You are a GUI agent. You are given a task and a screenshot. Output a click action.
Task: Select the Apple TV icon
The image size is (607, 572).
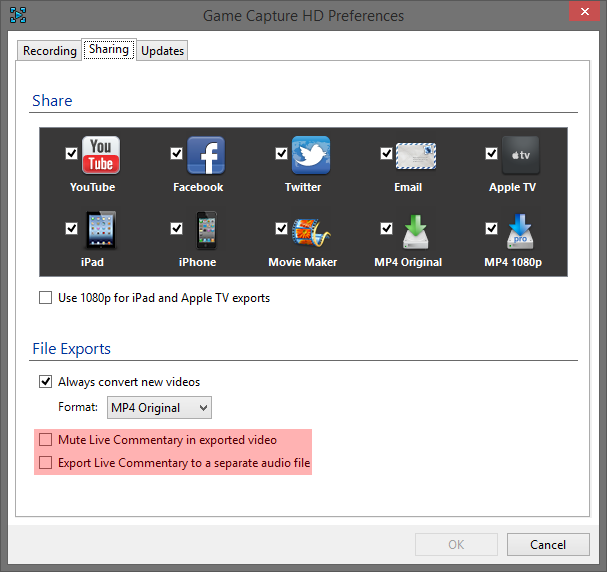(520, 156)
